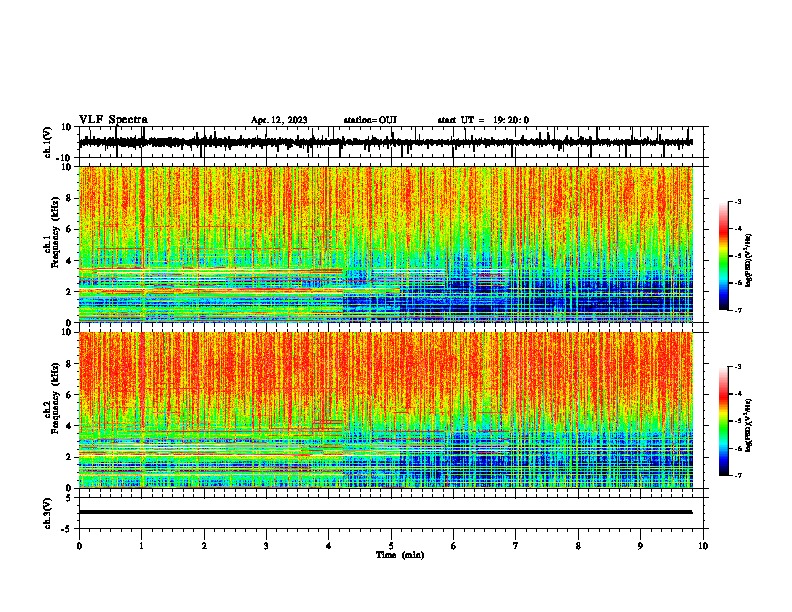Click the ch.1 spectrogram color scale bar

724,255
